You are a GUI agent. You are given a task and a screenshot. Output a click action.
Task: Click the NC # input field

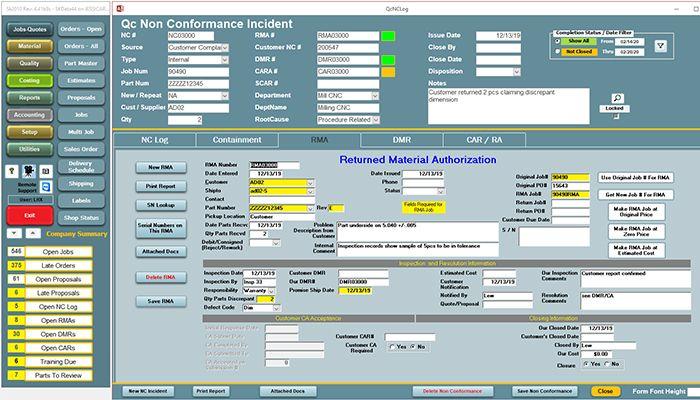(x=191, y=36)
